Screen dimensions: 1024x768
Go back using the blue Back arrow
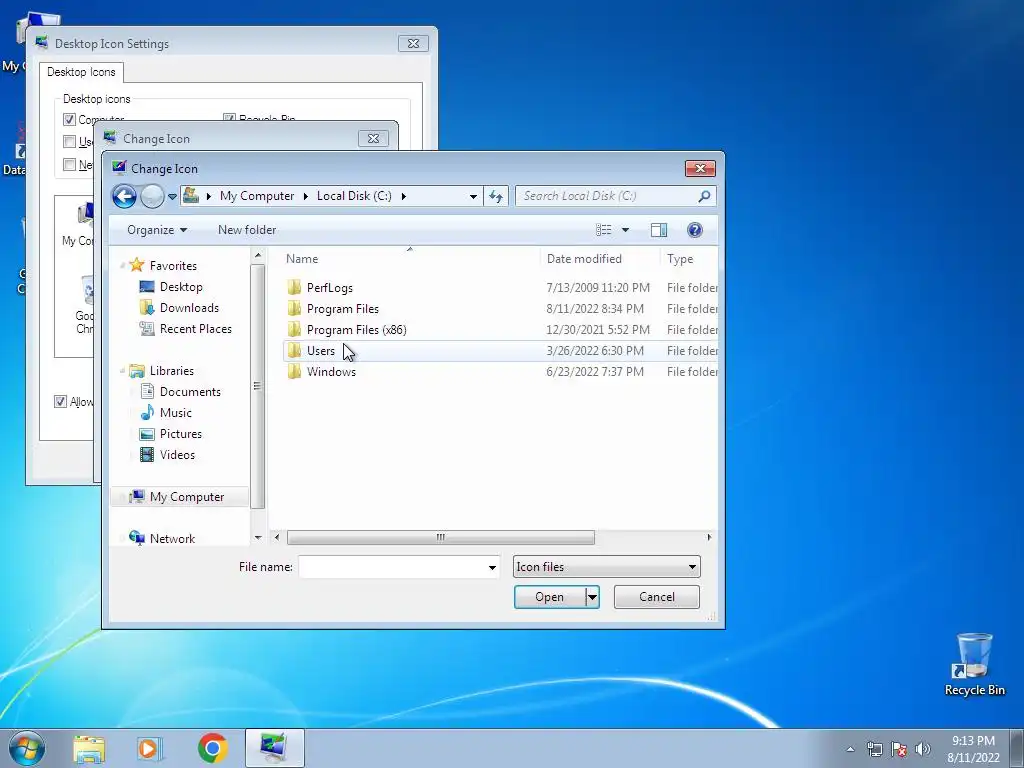pos(124,196)
